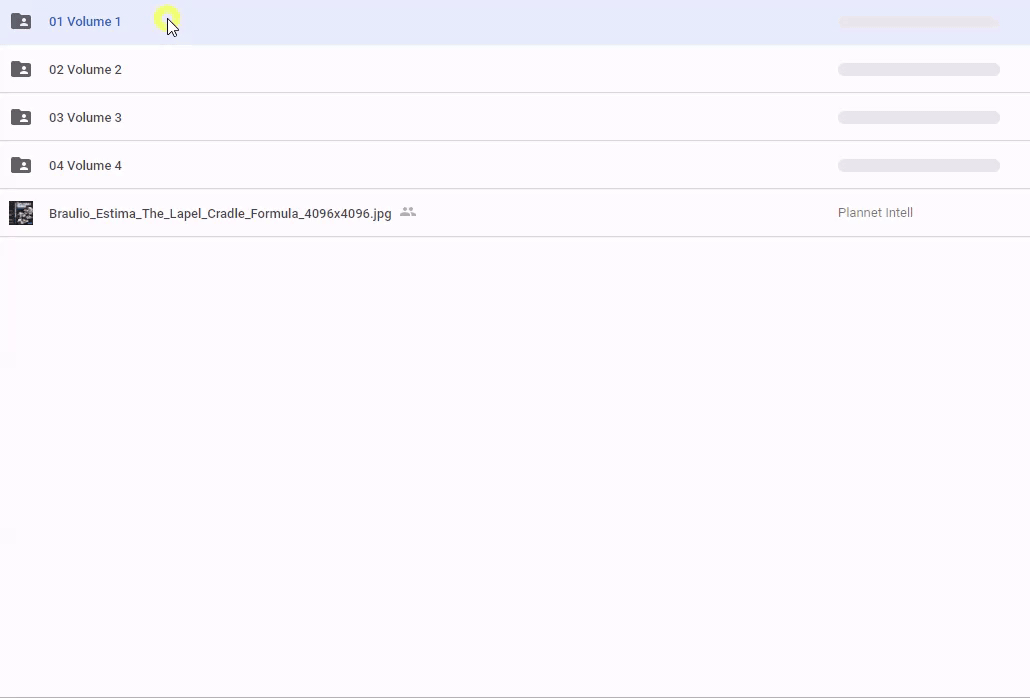Click the 04 Volume 4 folder icon
The width and height of the screenshot is (1030, 698).
tap(21, 165)
